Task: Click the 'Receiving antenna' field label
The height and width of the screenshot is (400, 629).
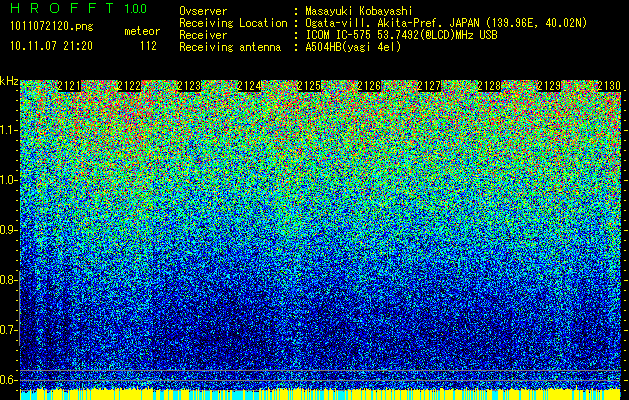Action: click(230, 47)
